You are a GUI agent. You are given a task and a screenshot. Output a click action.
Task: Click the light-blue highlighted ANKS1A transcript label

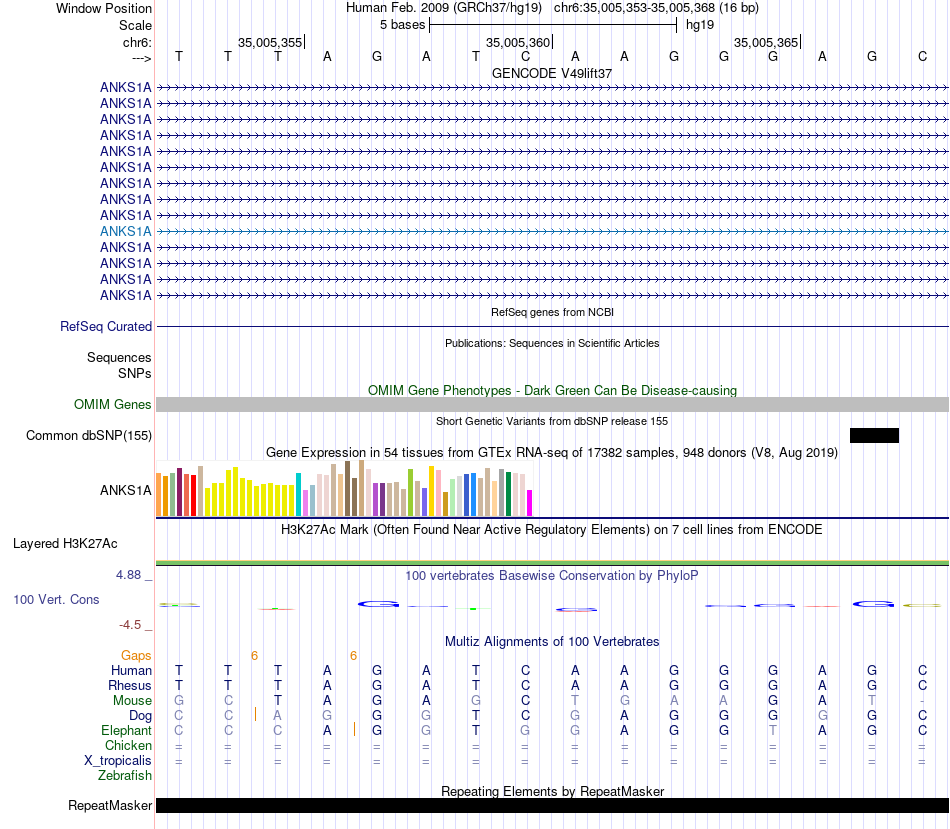coord(125,231)
